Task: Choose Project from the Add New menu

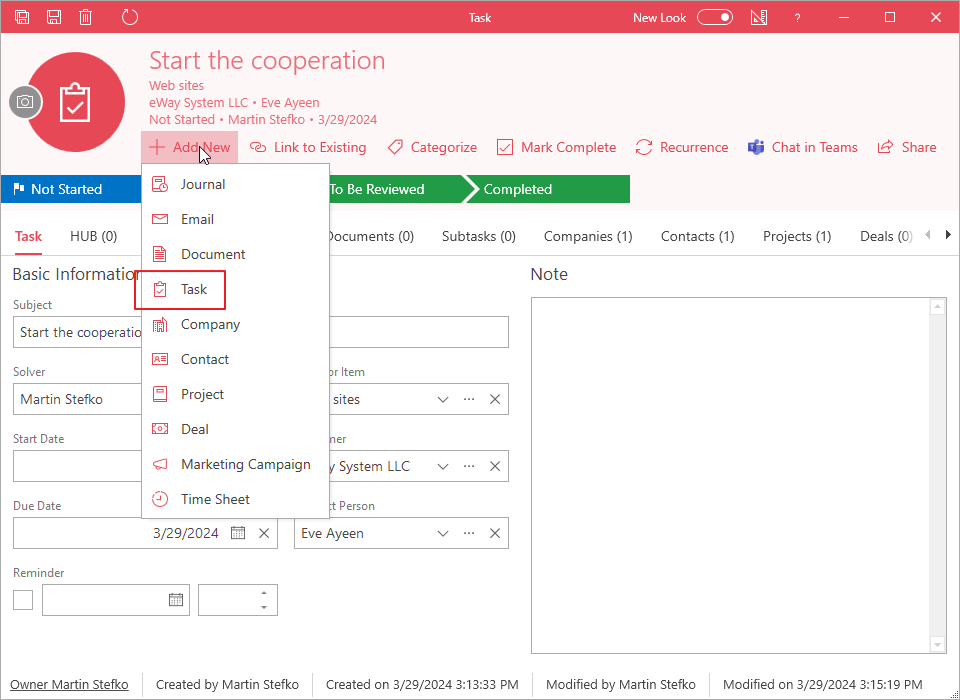Action: (236, 394)
